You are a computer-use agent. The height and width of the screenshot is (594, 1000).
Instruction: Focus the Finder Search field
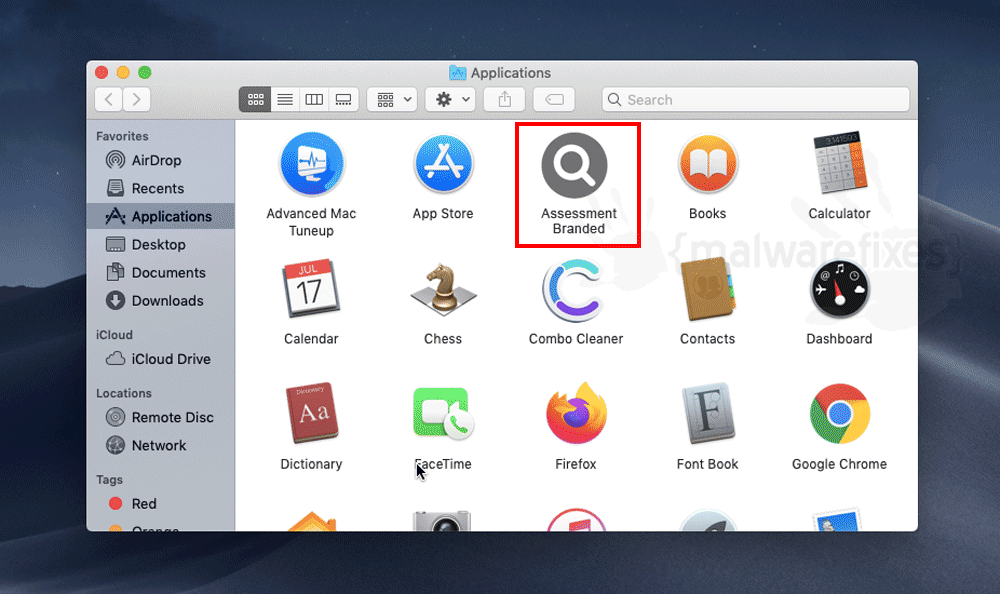[x=756, y=100]
